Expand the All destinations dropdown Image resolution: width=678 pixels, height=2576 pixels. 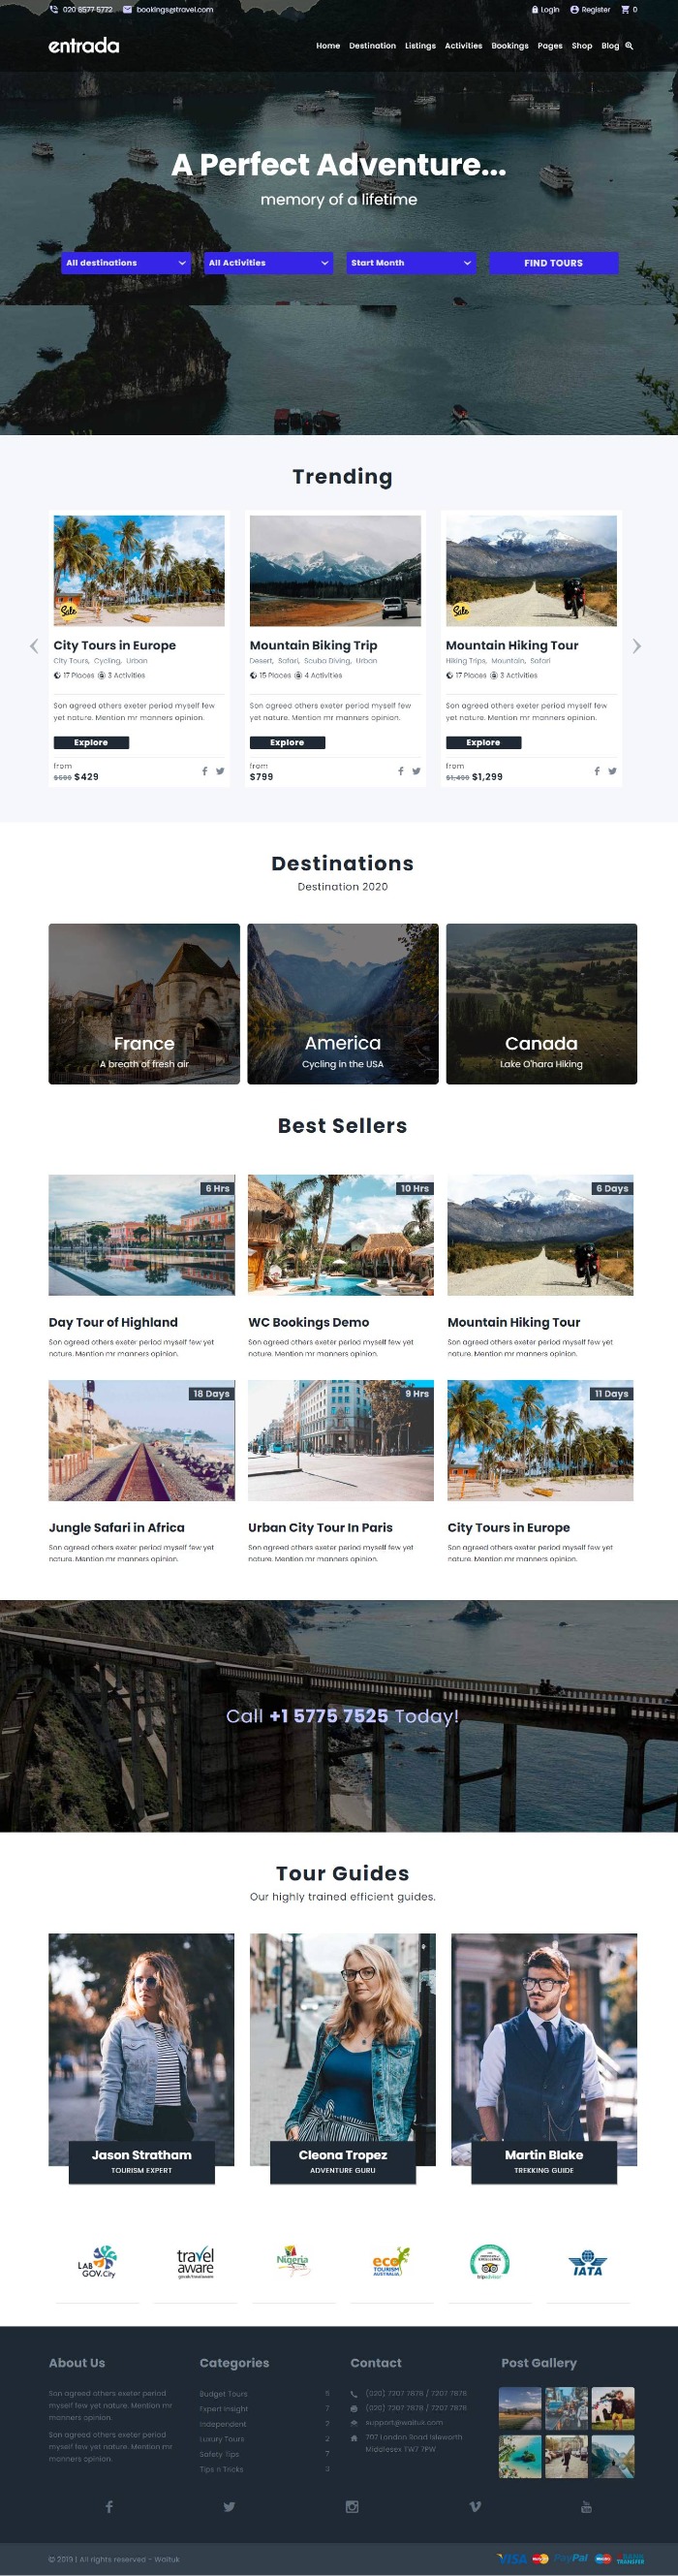[126, 263]
